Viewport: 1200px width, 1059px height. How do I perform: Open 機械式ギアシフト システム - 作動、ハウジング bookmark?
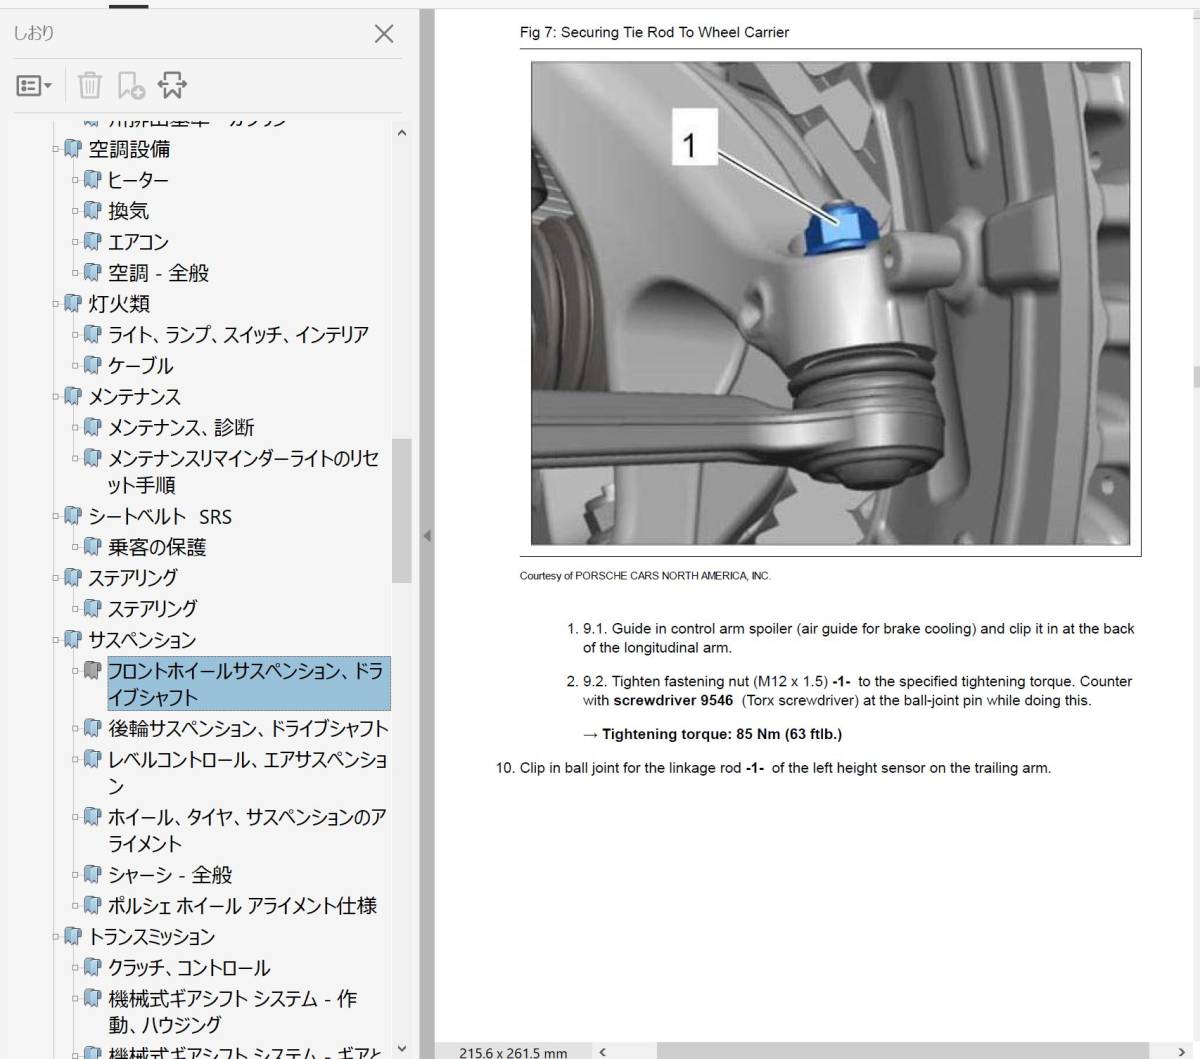pos(232,1011)
